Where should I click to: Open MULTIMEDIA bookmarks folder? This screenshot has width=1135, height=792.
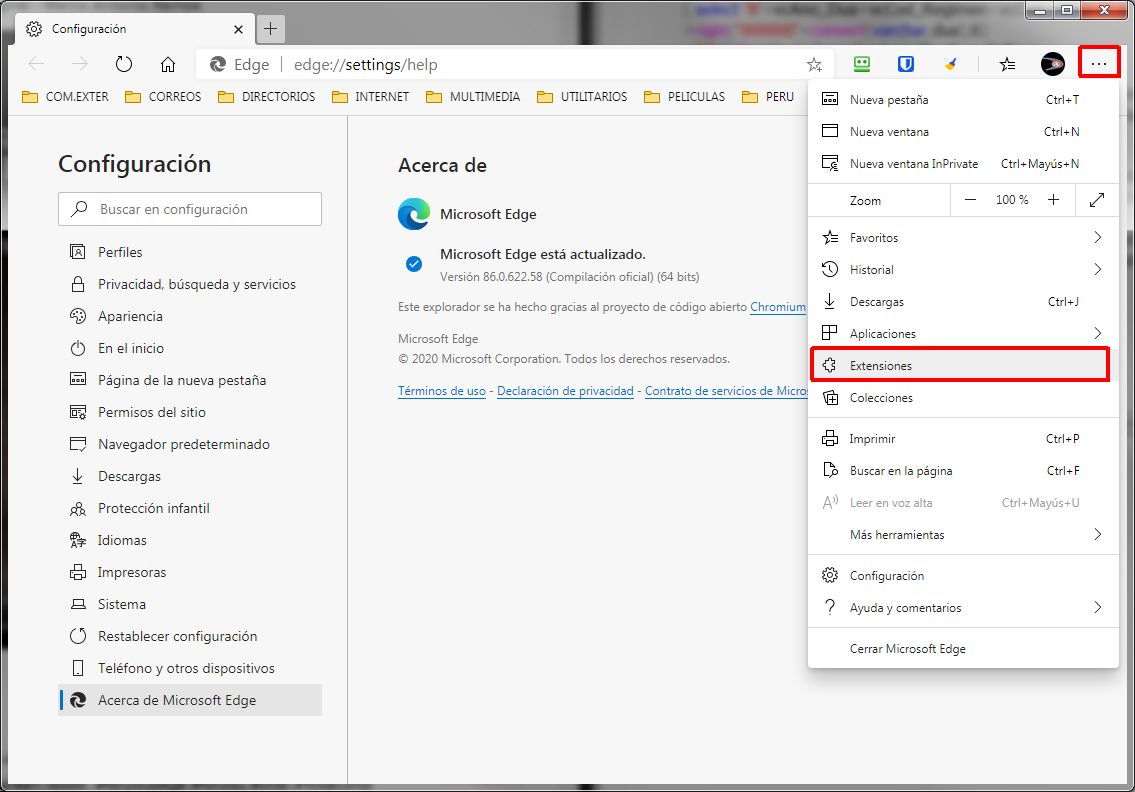[473, 96]
